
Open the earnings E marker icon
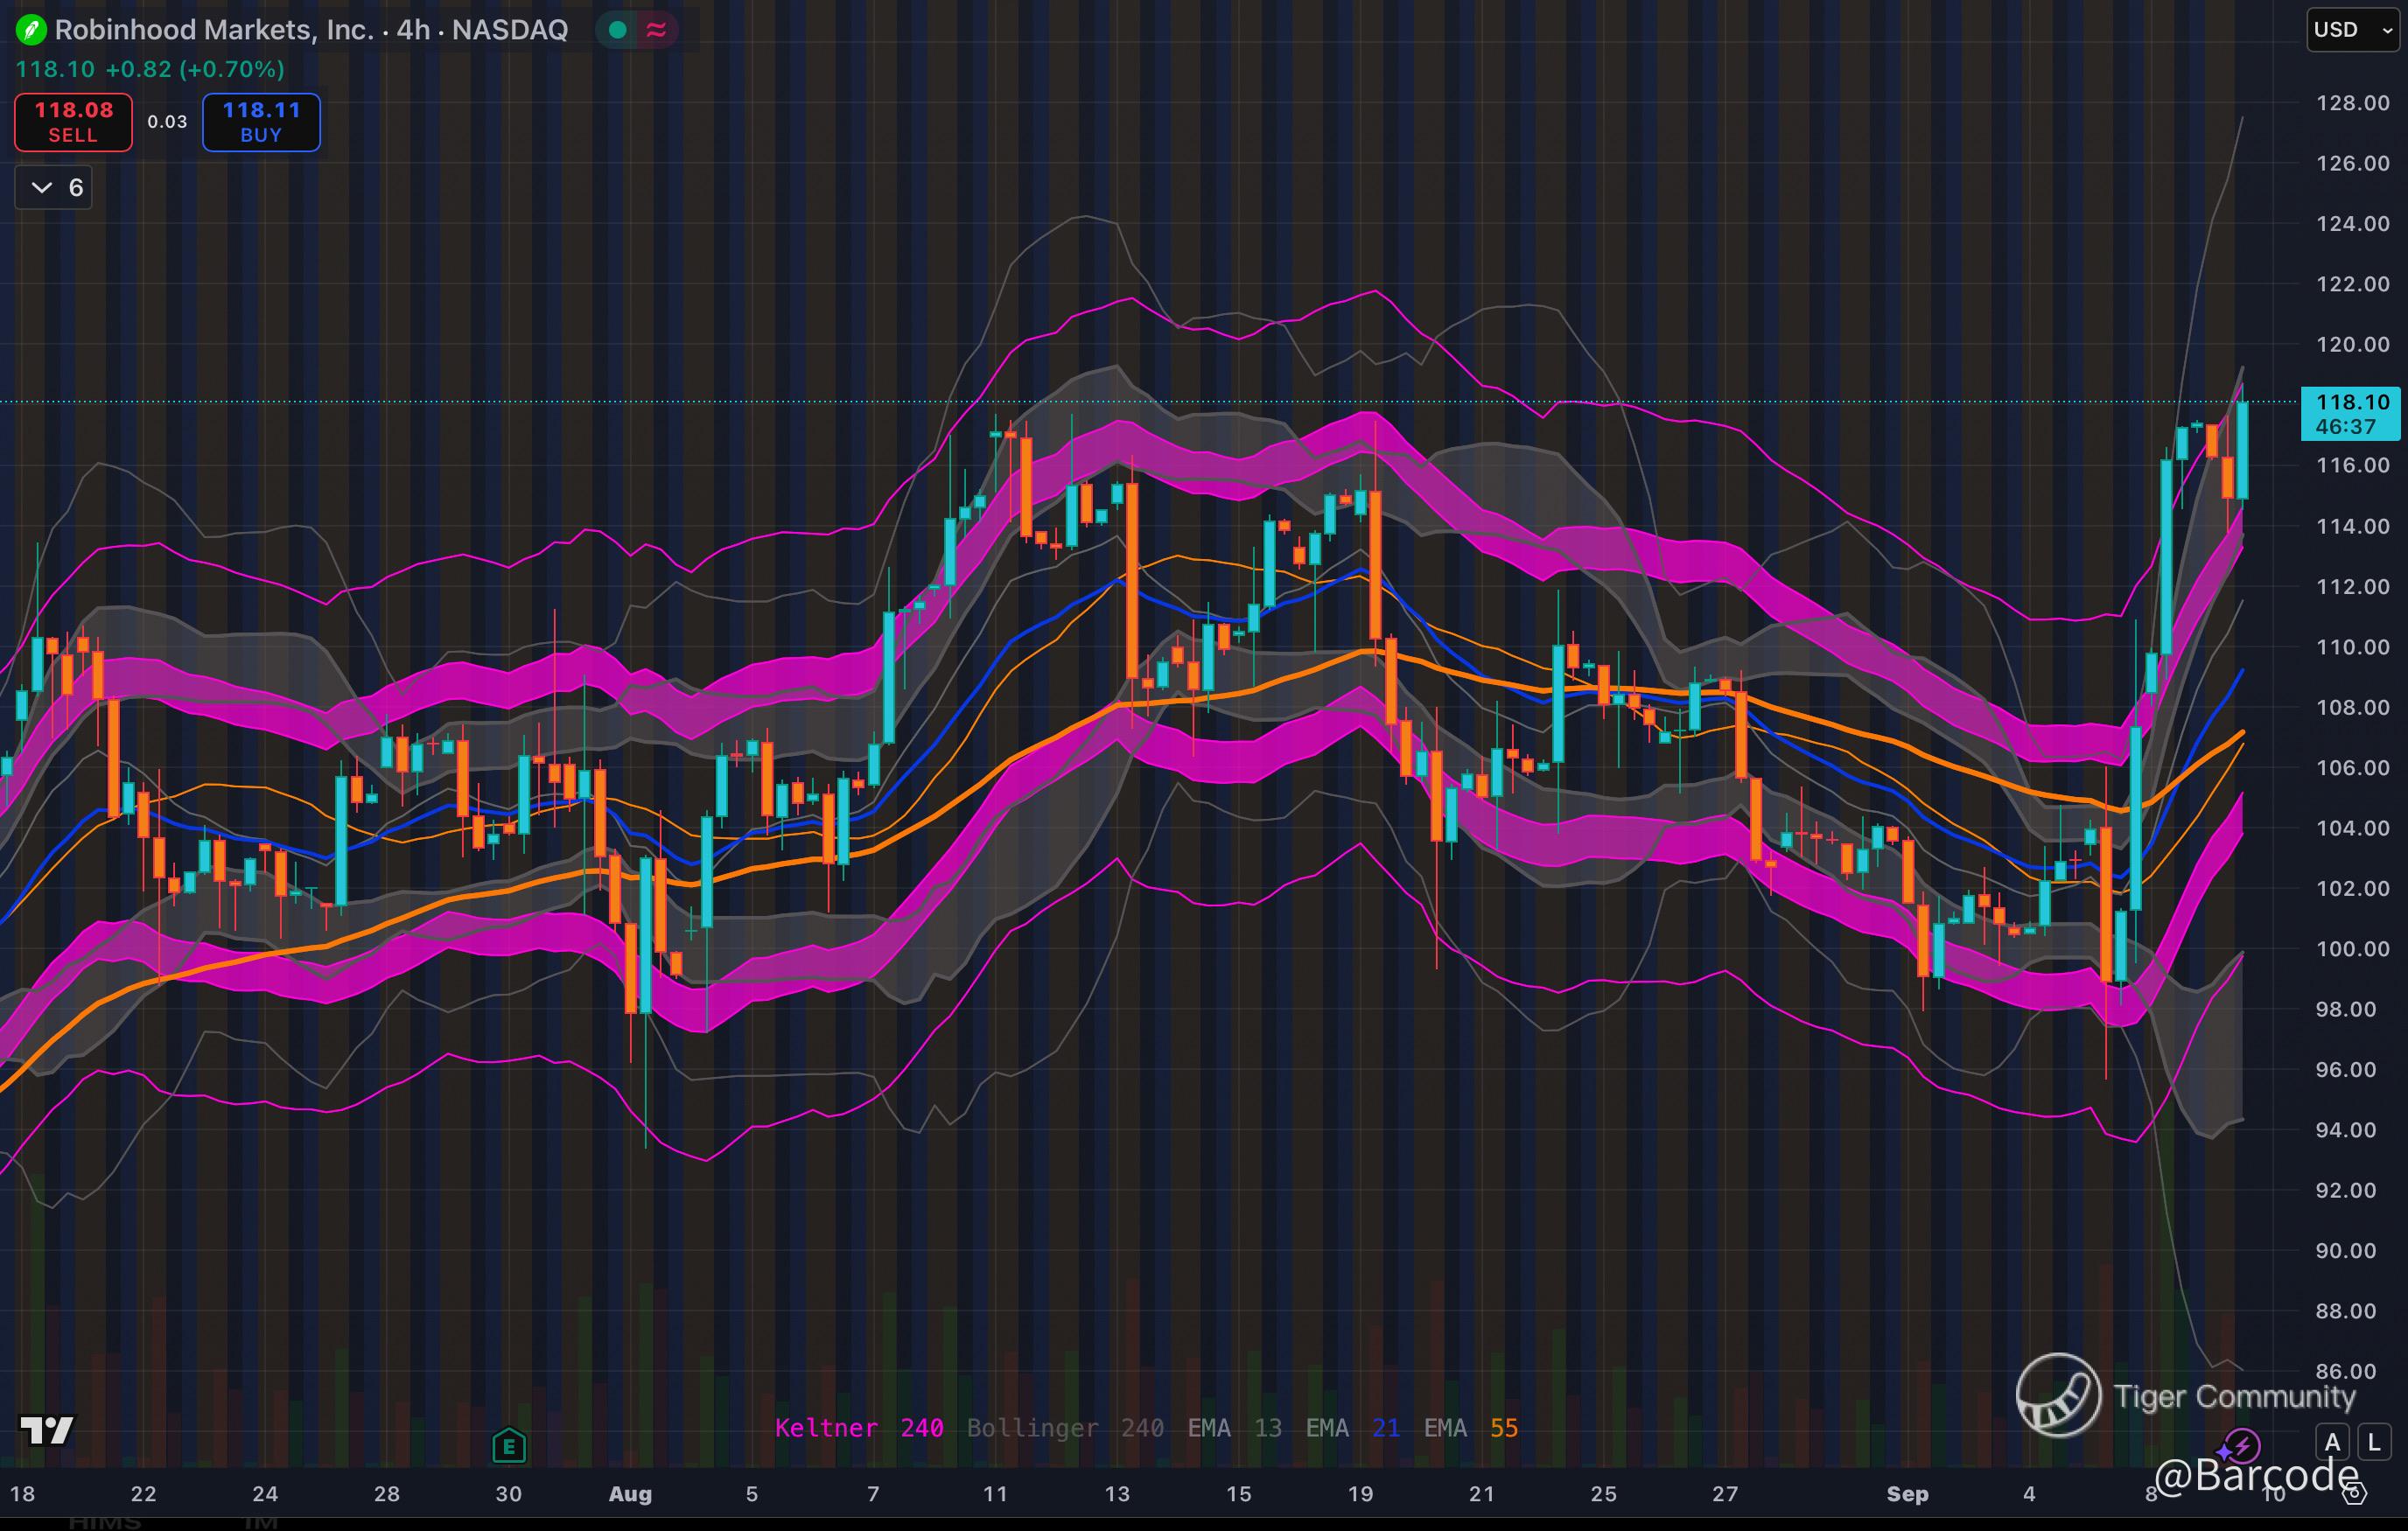(x=509, y=1445)
